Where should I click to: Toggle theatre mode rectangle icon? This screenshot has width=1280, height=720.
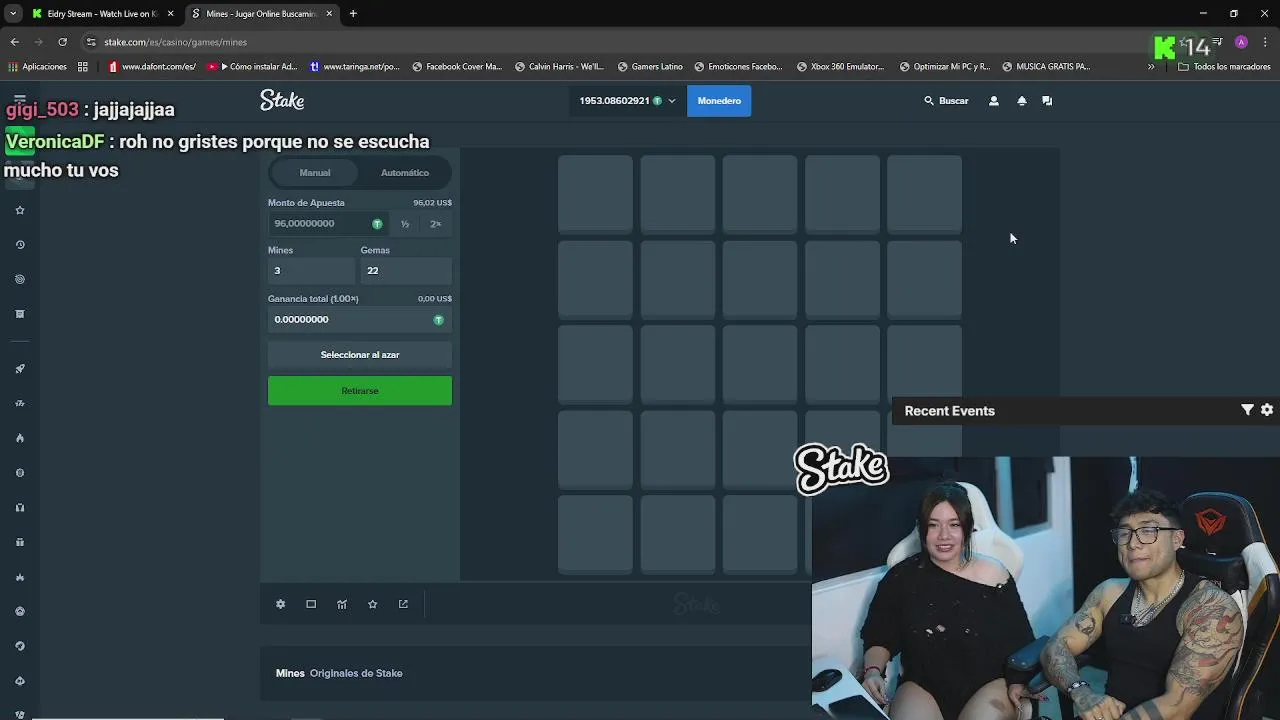tap(311, 604)
